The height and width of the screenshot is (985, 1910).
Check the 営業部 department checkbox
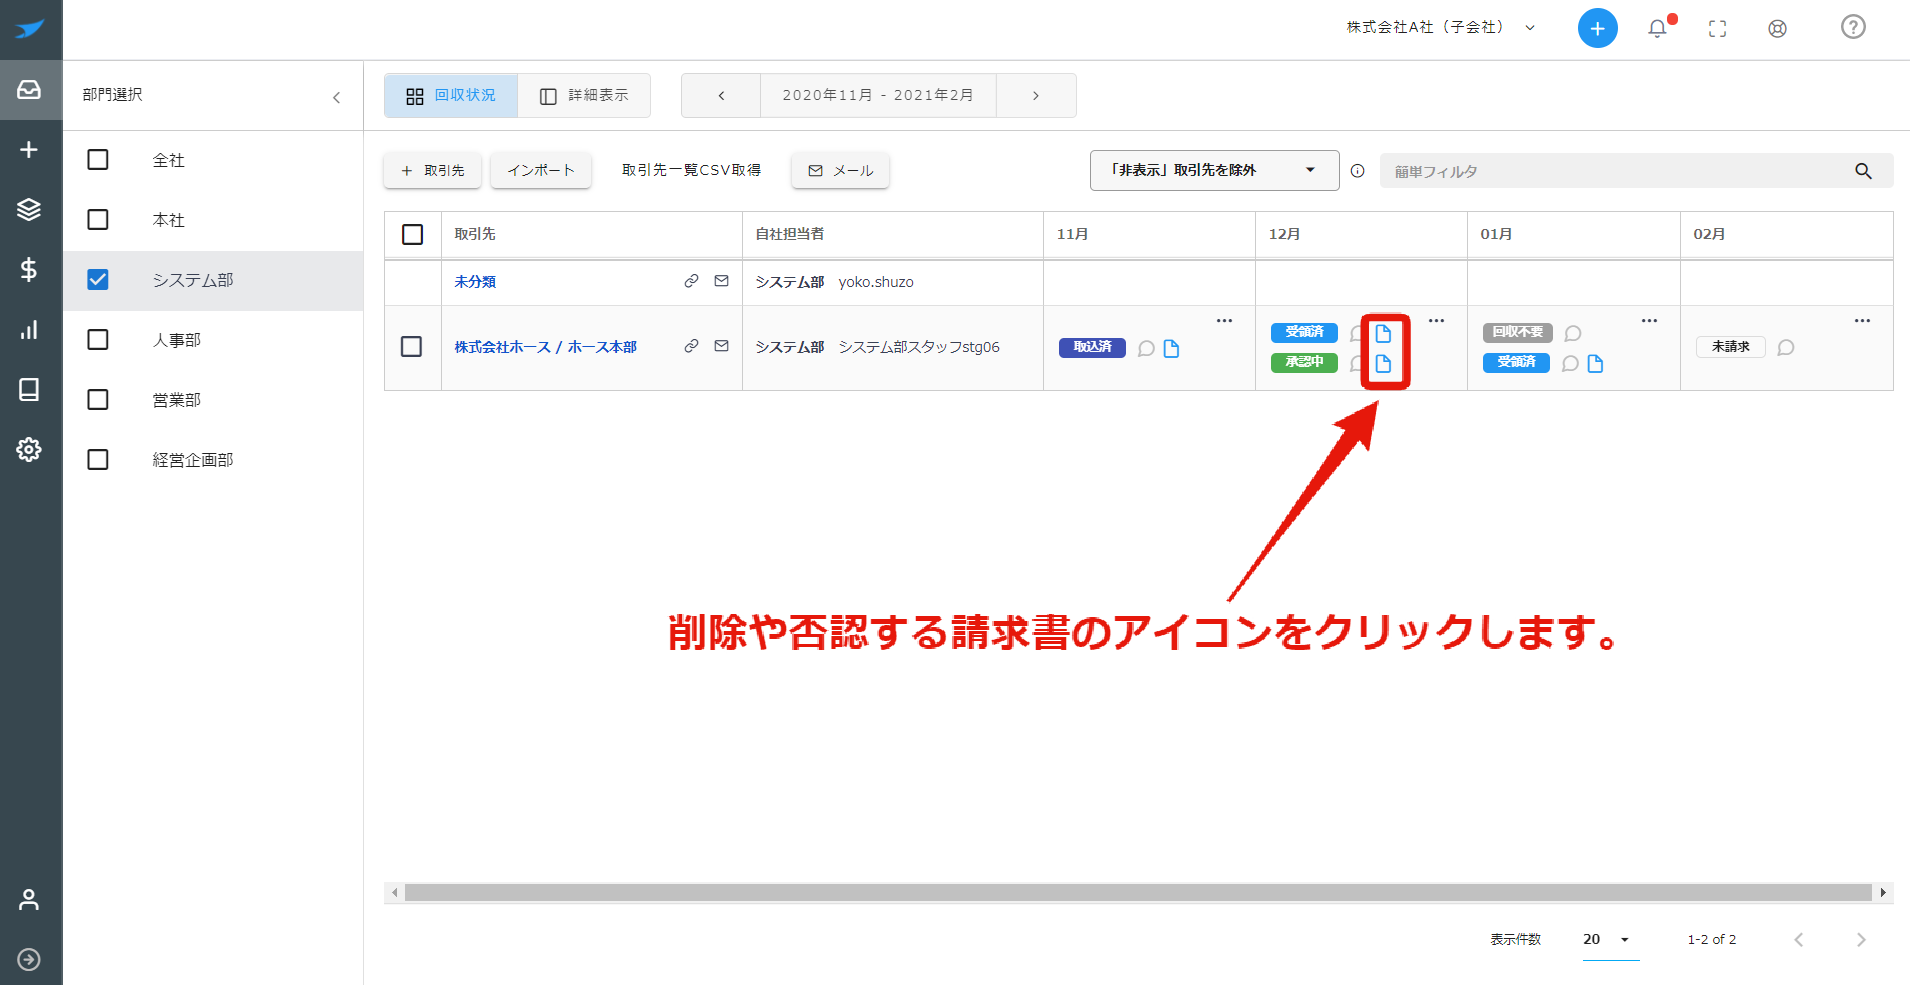[98, 400]
